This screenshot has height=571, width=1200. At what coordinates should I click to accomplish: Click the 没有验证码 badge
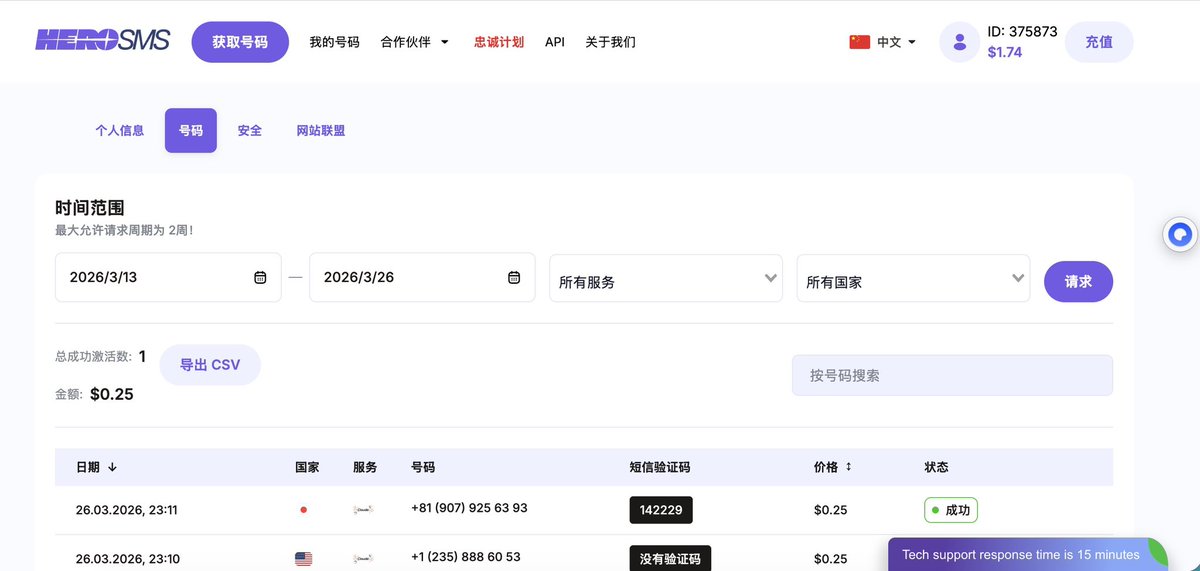pyautogui.click(x=670, y=558)
